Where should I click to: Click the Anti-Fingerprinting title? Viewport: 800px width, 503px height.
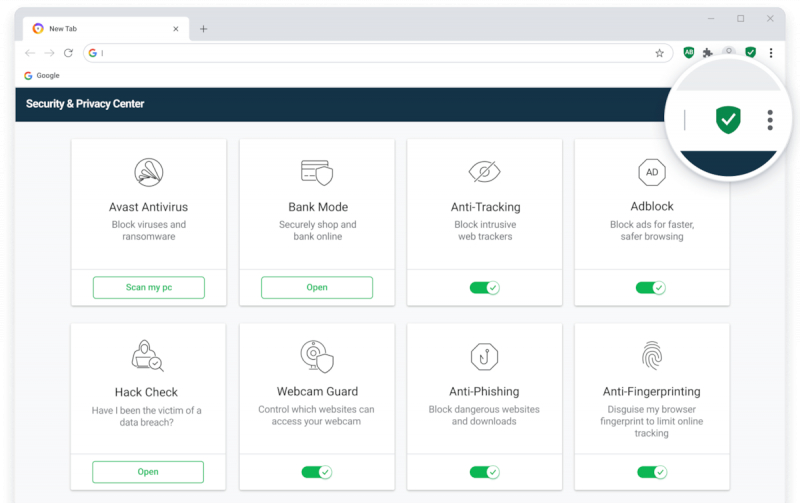pos(652,391)
